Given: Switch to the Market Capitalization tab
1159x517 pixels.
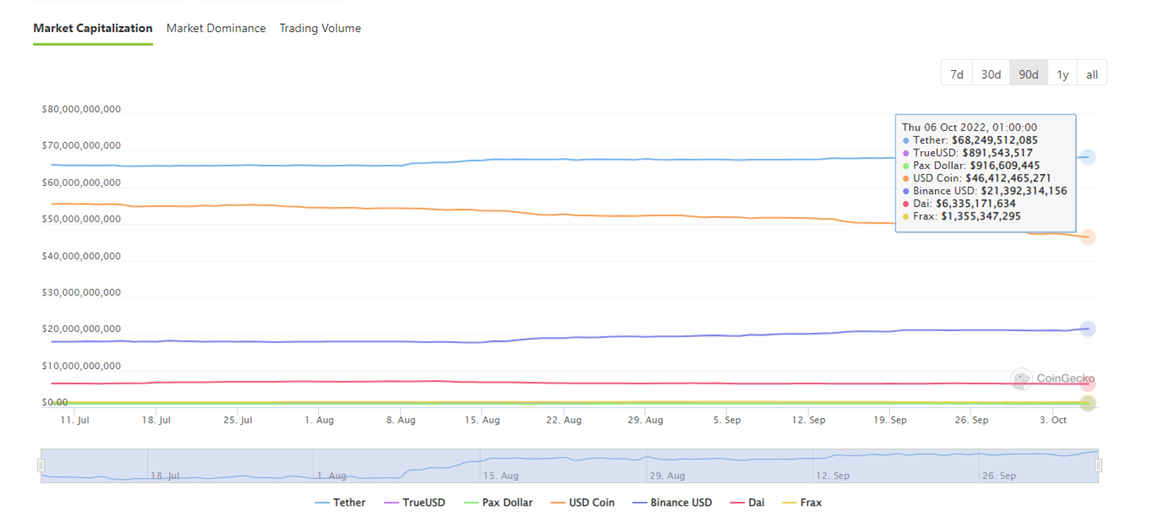Looking at the screenshot, I should coord(93,28).
